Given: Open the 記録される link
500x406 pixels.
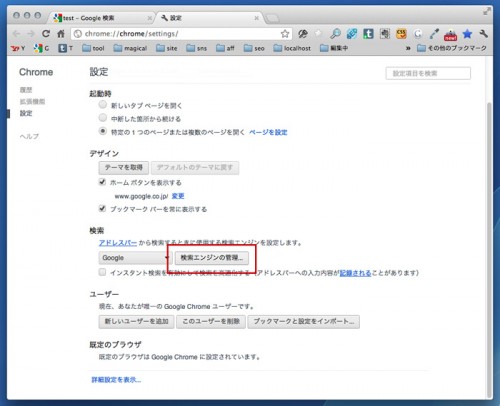Looking at the screenshot, I should 355,273.
